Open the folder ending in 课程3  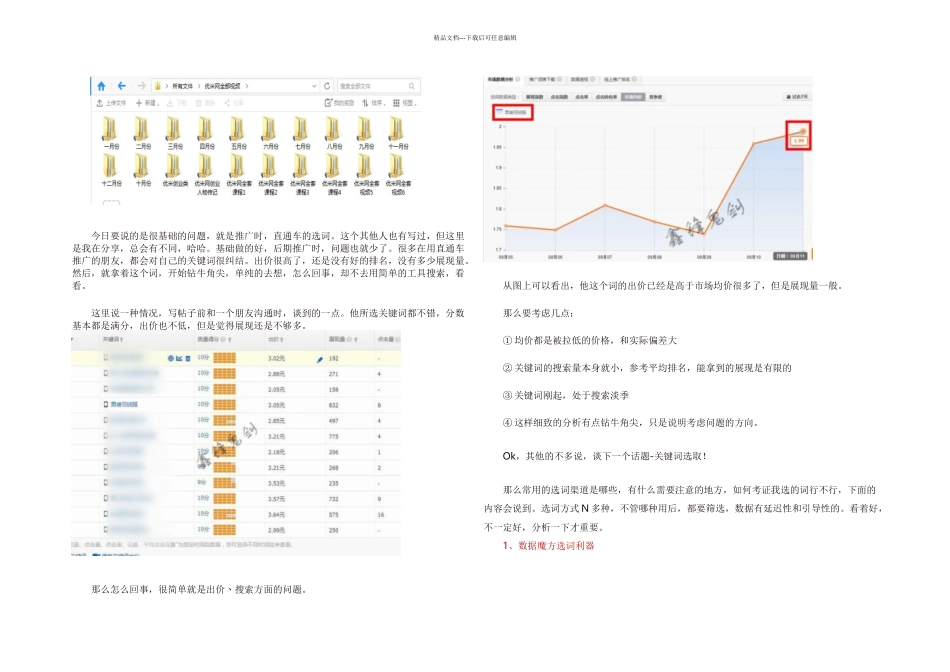302,174
